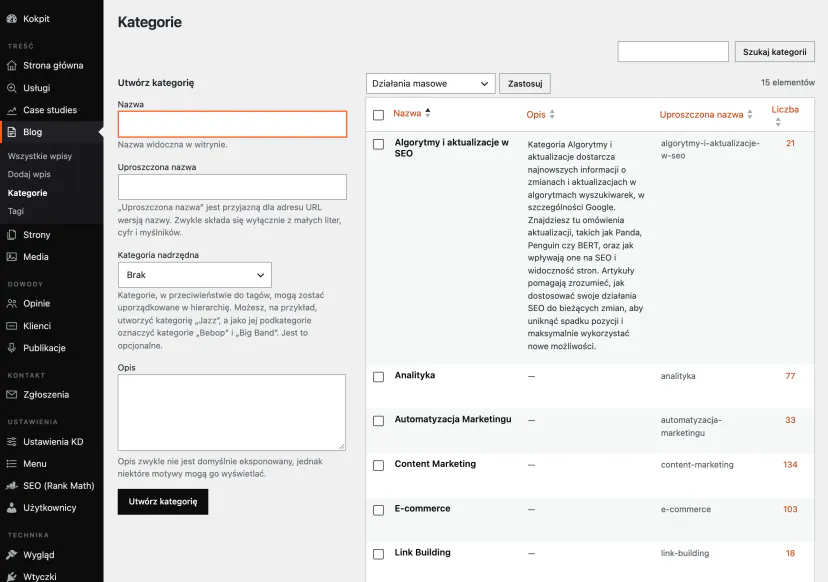Open the Content Marketing category link

click(x=435, y=464)
